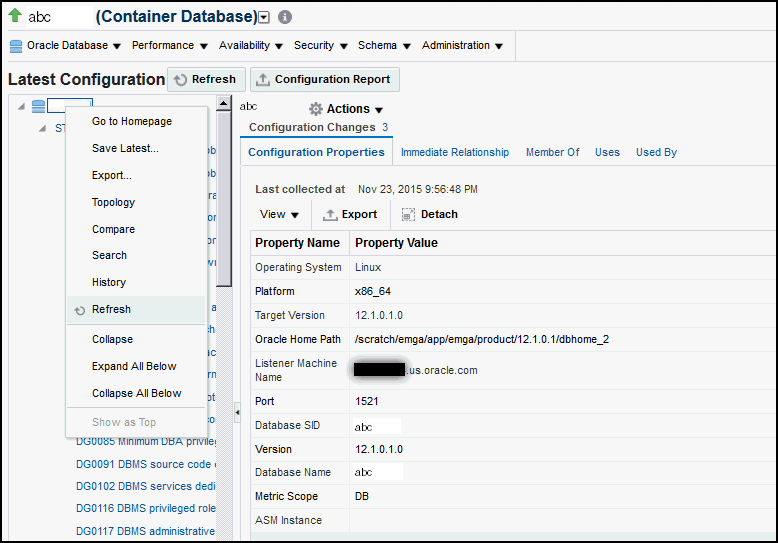The height and width of the screenshot is (543, 778).
Task: Open the Configuration Changes 3 link
Action: coord(319,128)
